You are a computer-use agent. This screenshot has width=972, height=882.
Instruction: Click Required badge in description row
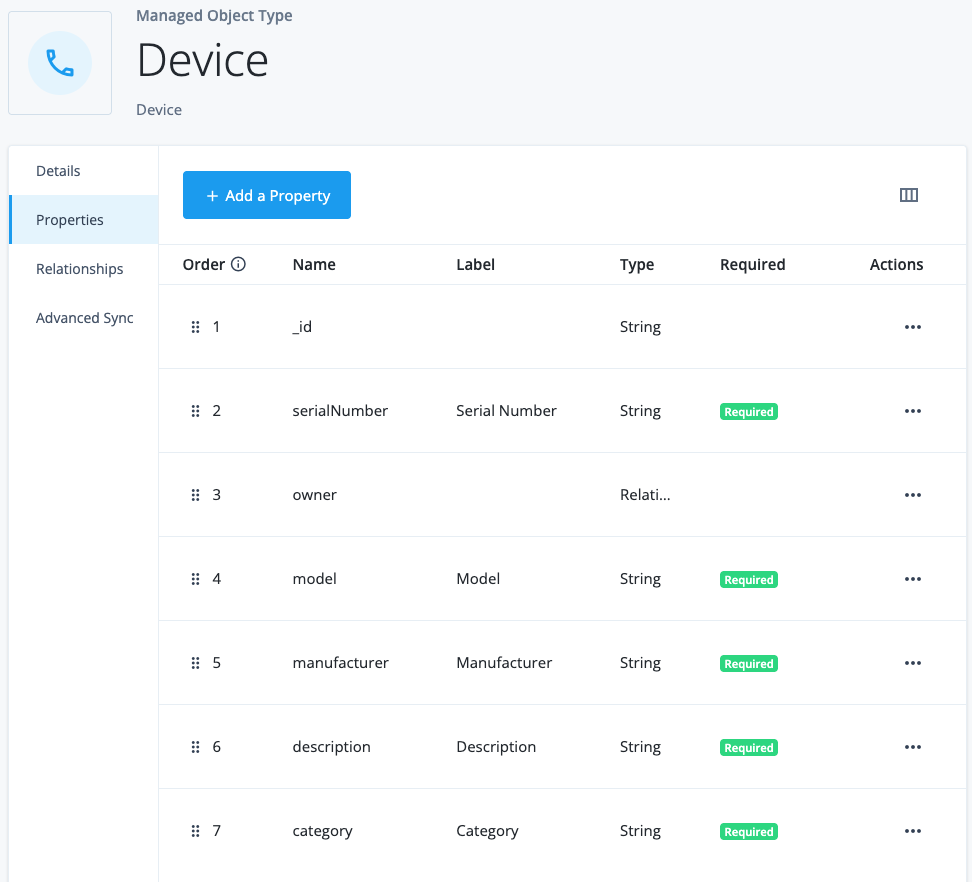(x=749, y=747)
